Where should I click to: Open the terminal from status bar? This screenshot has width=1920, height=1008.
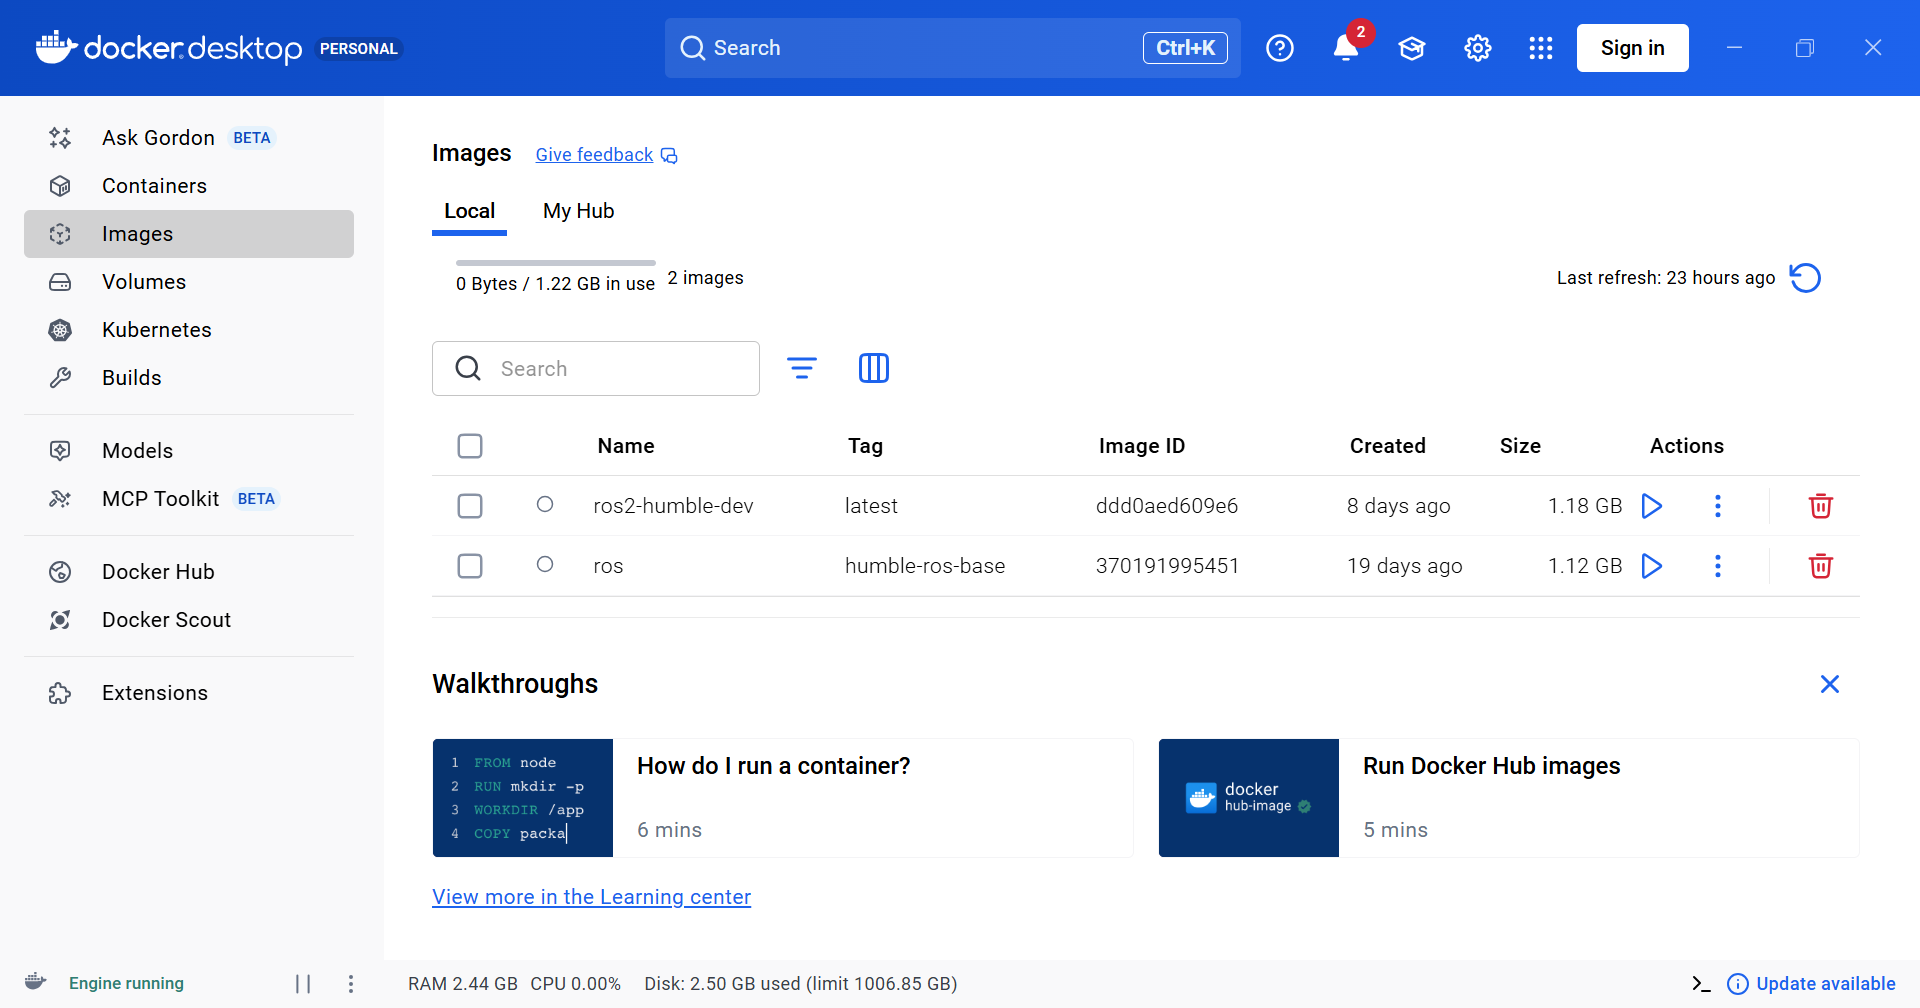click(1701, 984)
